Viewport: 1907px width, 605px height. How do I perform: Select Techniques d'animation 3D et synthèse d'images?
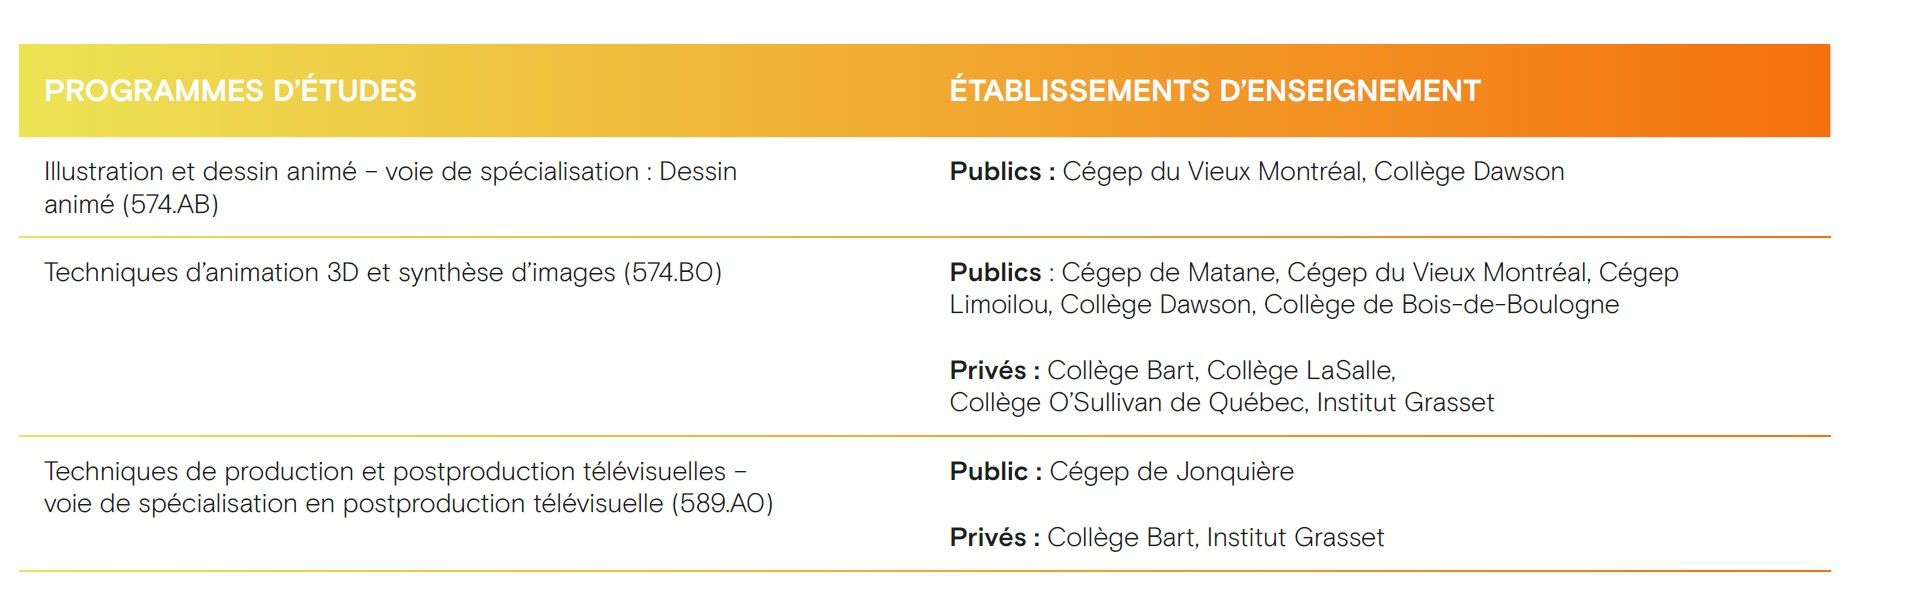pos(330,273)
